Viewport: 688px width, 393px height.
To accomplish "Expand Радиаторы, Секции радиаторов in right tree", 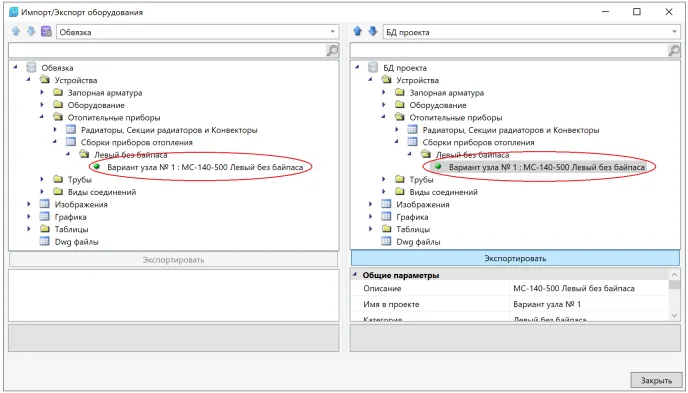I will 397,130.
